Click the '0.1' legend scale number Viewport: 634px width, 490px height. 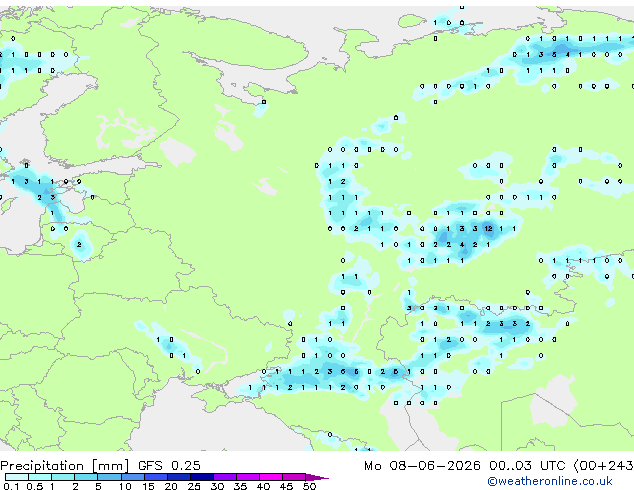point(11,486)
